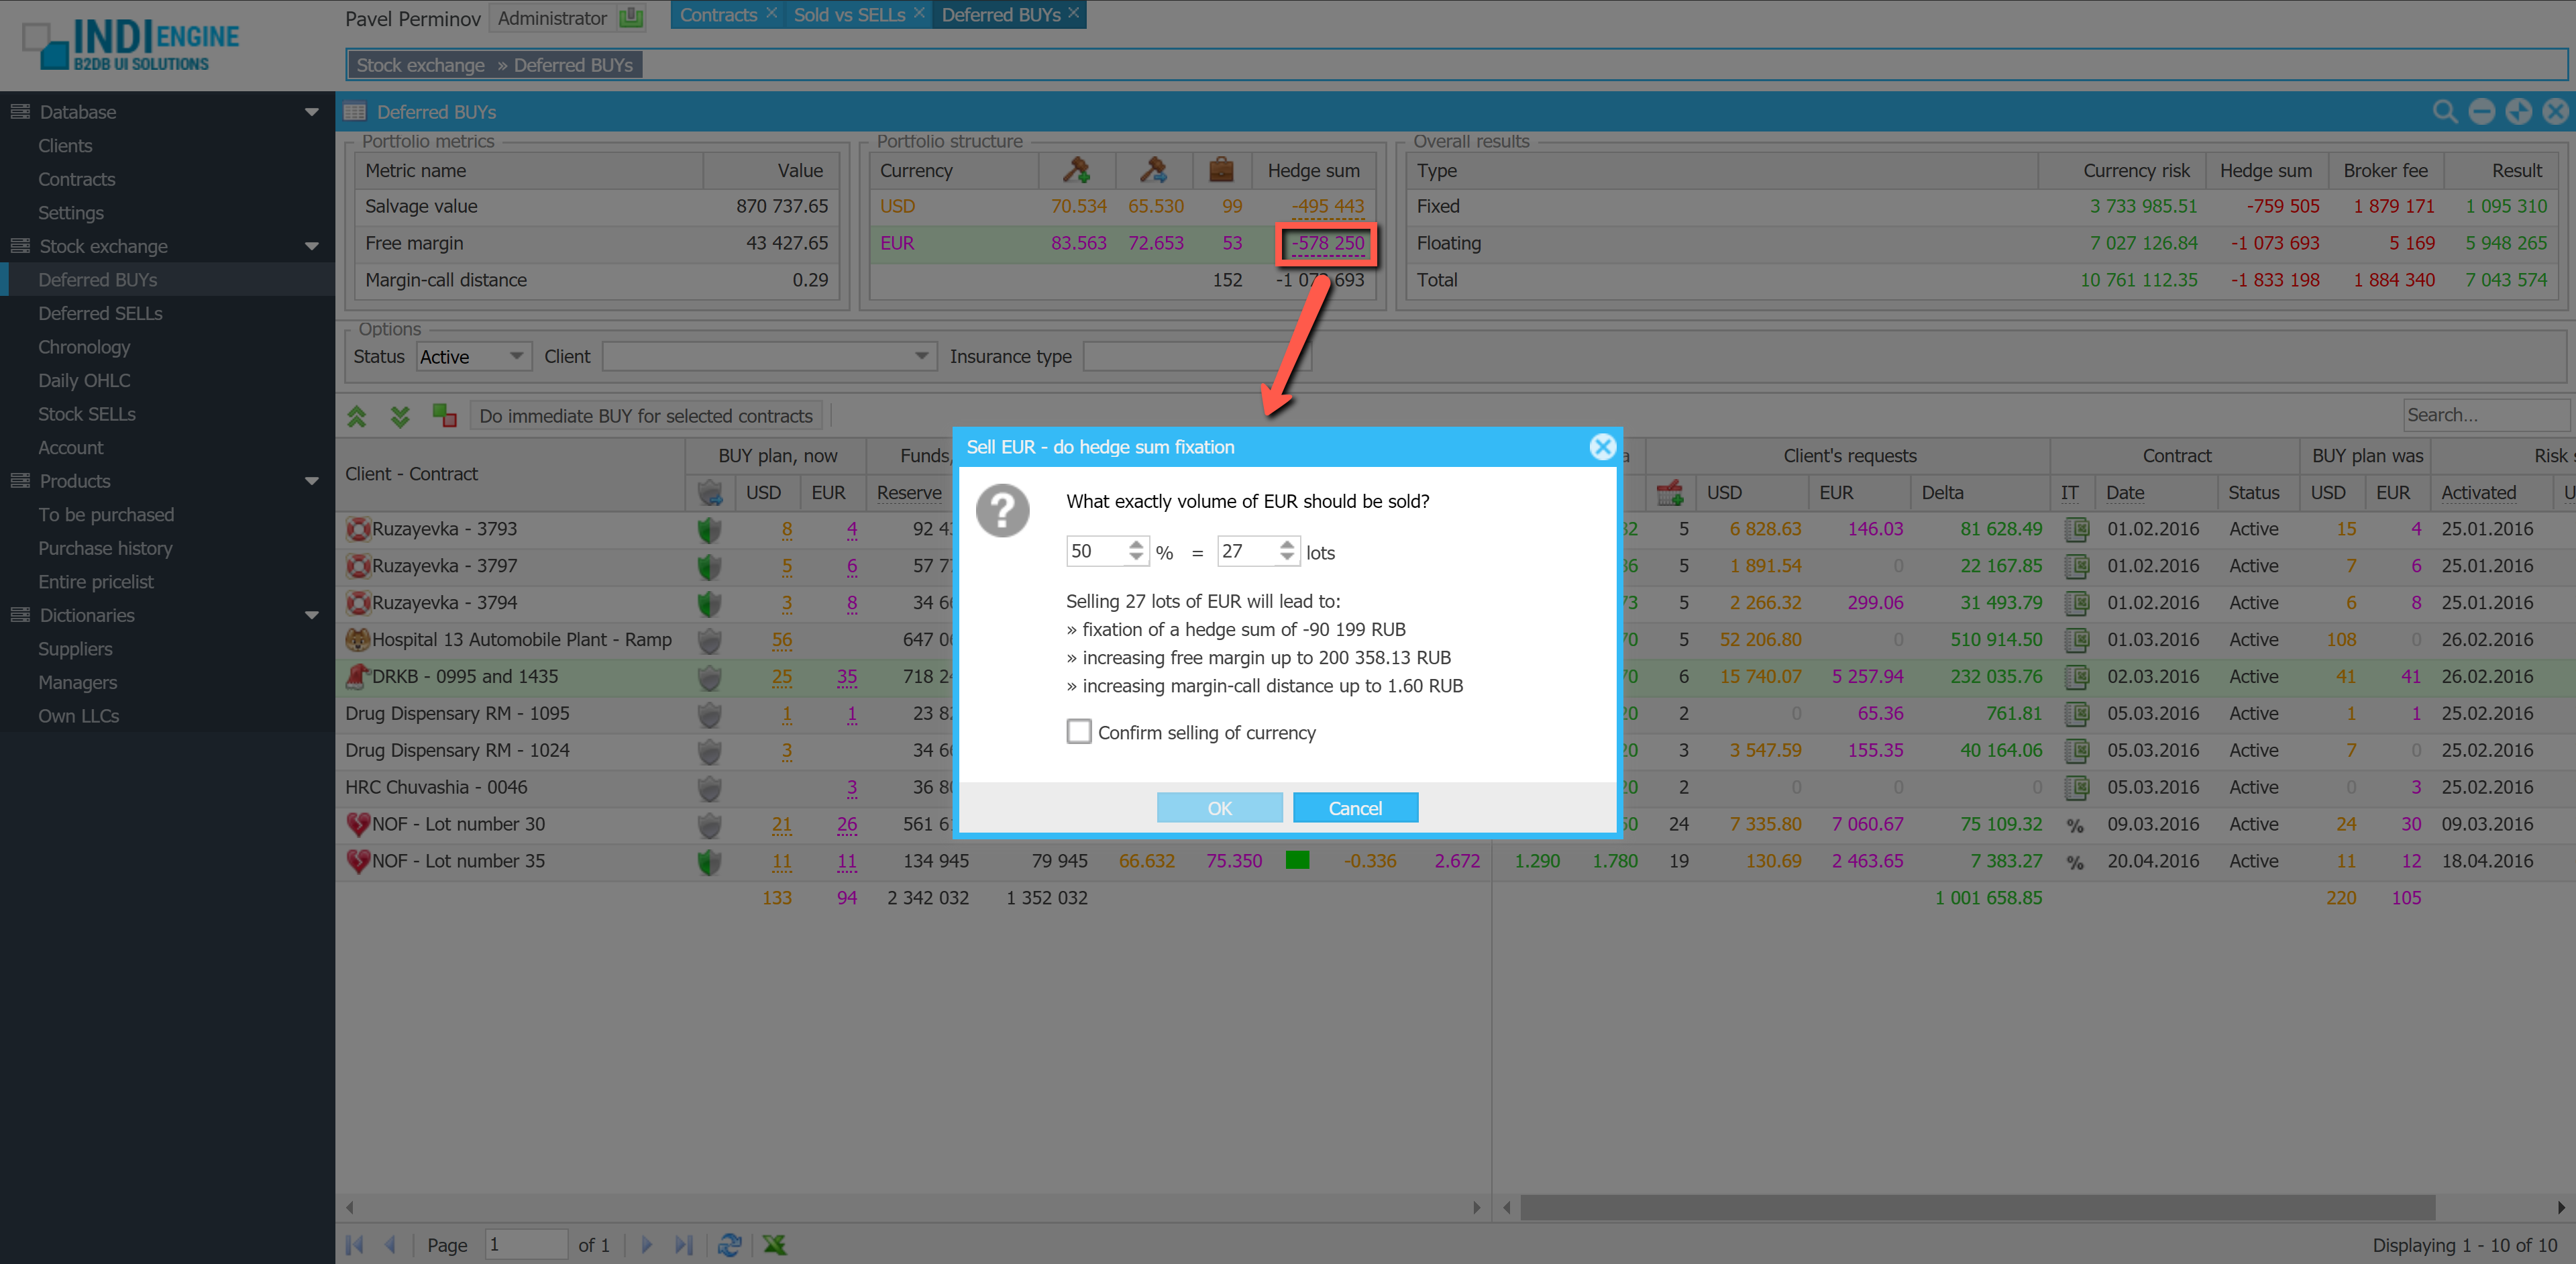Click the refresh table icon in pager
The image size is (2576, 1264).
click(x=729, y=1244)
